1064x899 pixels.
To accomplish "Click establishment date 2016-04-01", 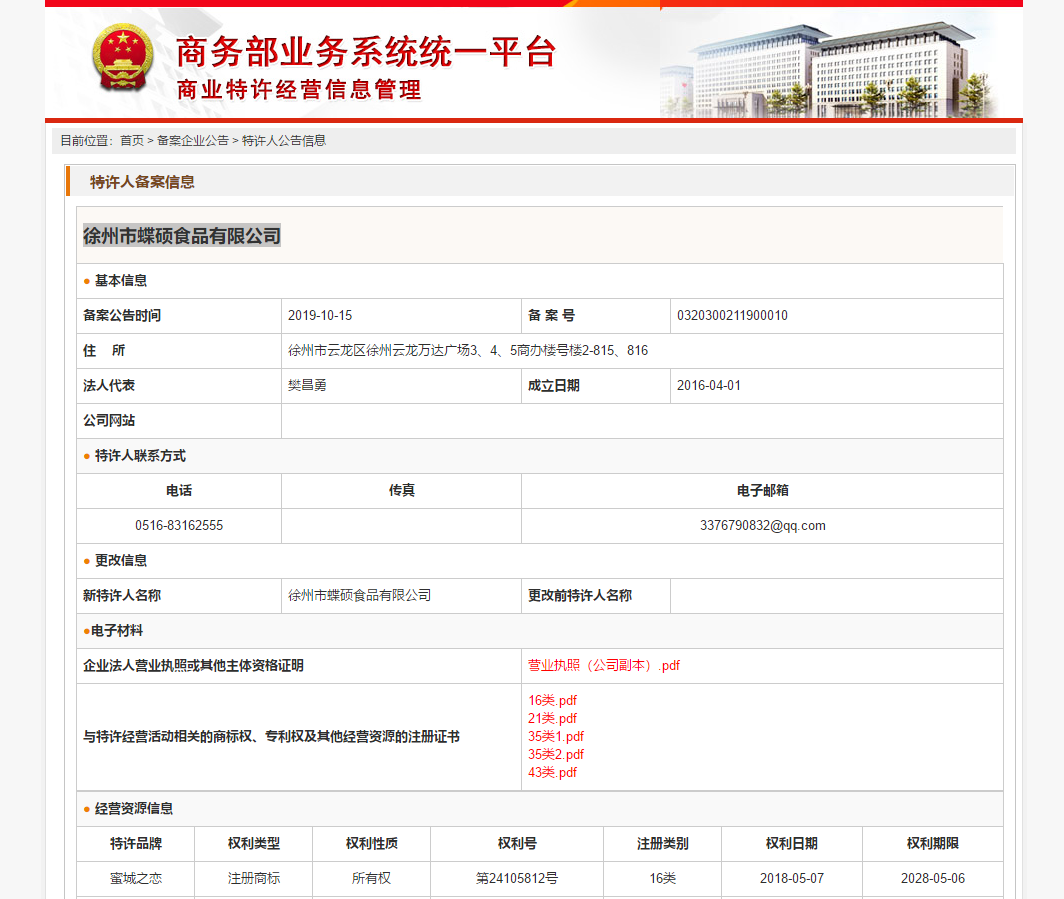I will point(708,385).
